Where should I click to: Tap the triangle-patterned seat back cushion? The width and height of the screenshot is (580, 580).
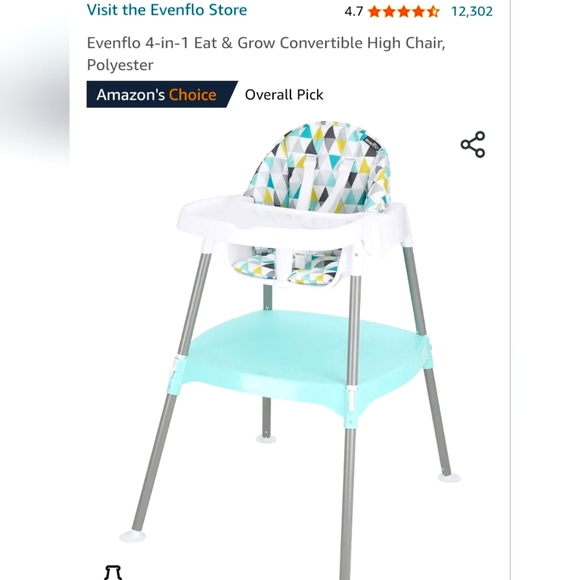318,166
